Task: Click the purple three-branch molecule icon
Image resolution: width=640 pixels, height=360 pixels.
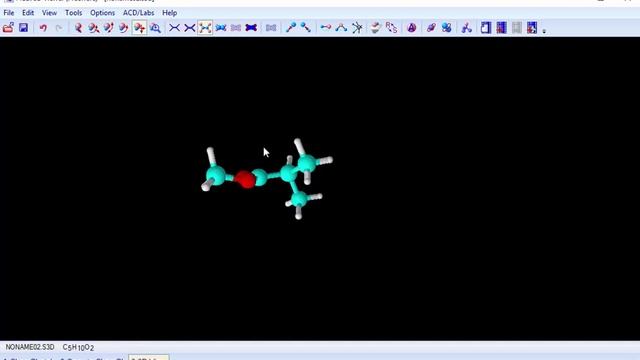Action: pyautogui.click(x=467, y=28)
